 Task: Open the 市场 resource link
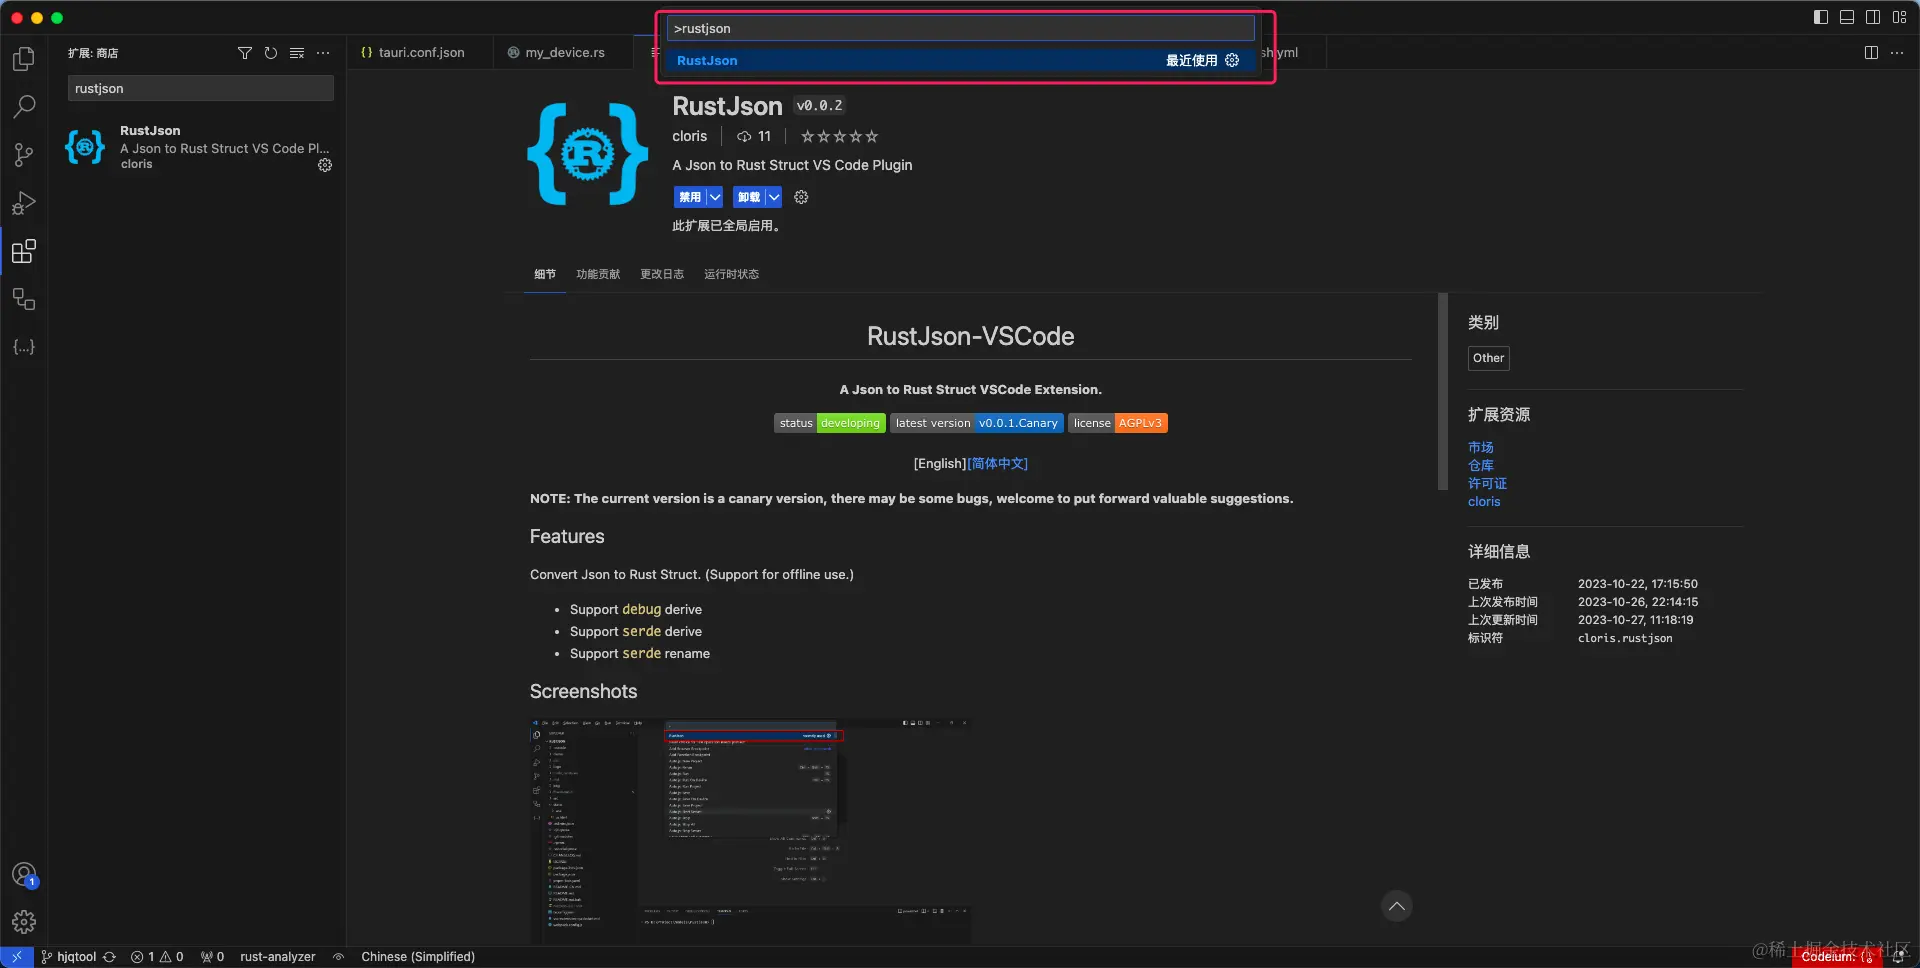[1481, 448]
